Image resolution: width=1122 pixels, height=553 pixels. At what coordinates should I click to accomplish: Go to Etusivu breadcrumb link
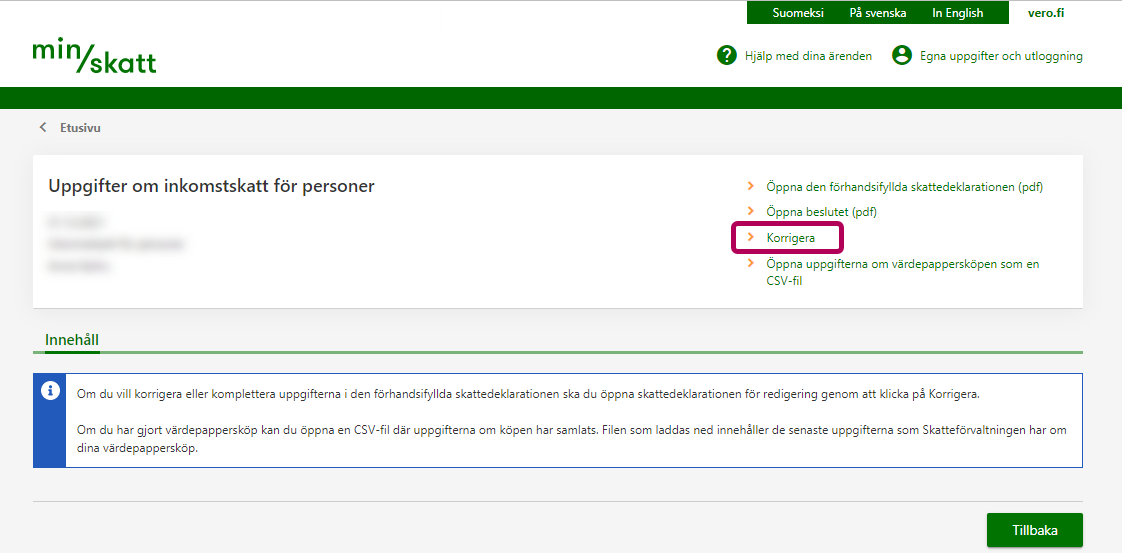(80, 128)
